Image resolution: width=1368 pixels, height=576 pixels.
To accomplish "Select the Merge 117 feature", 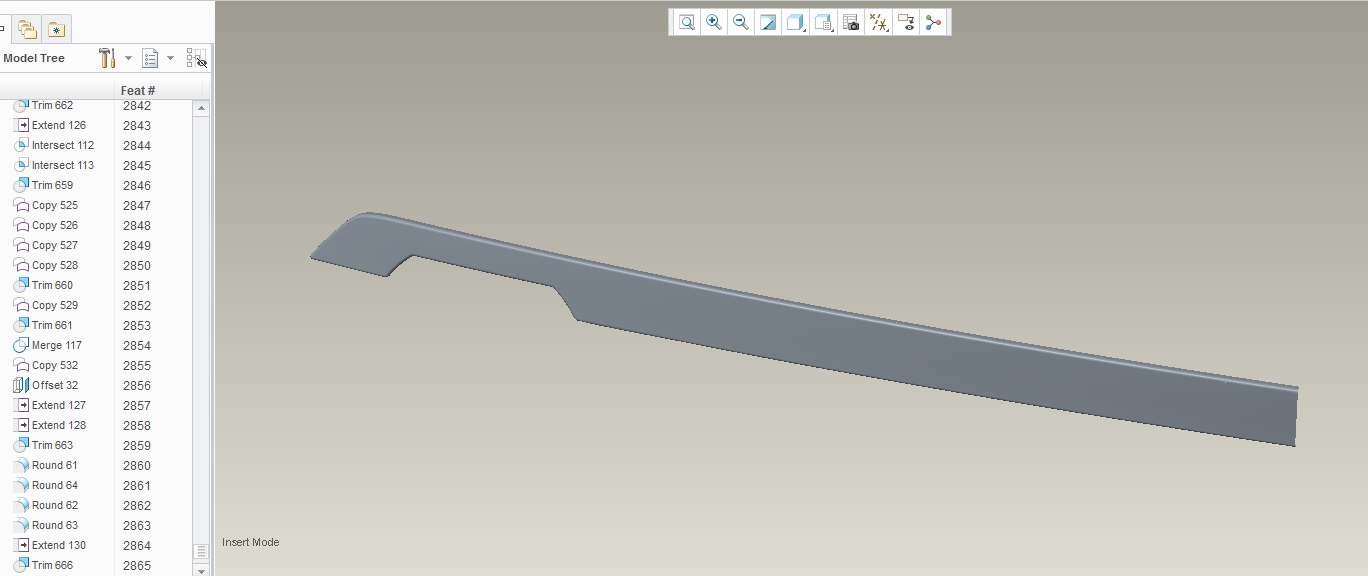I will pyautogui.click(x=48, y=345).
